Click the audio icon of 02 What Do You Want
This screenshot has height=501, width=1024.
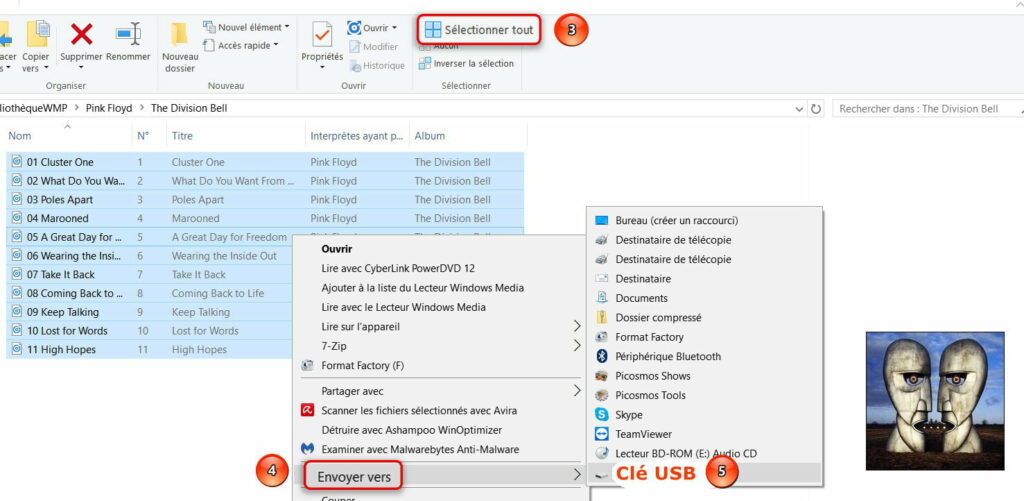click(17, 180)
